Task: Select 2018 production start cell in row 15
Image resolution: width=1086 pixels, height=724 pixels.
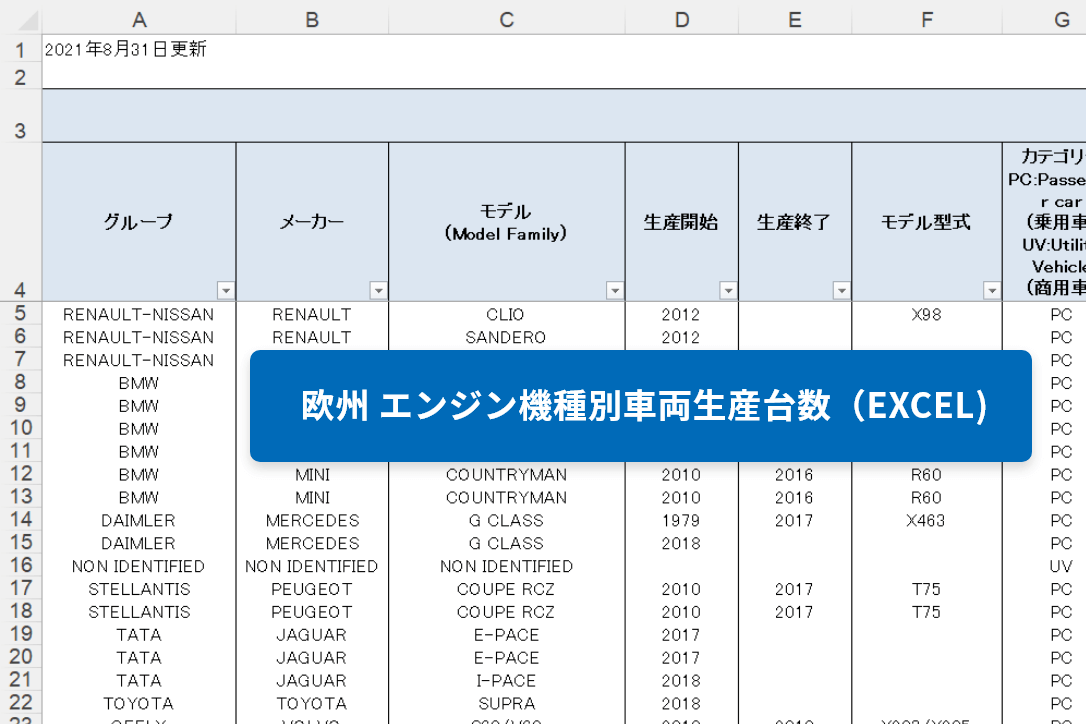Action: point(682,543)
